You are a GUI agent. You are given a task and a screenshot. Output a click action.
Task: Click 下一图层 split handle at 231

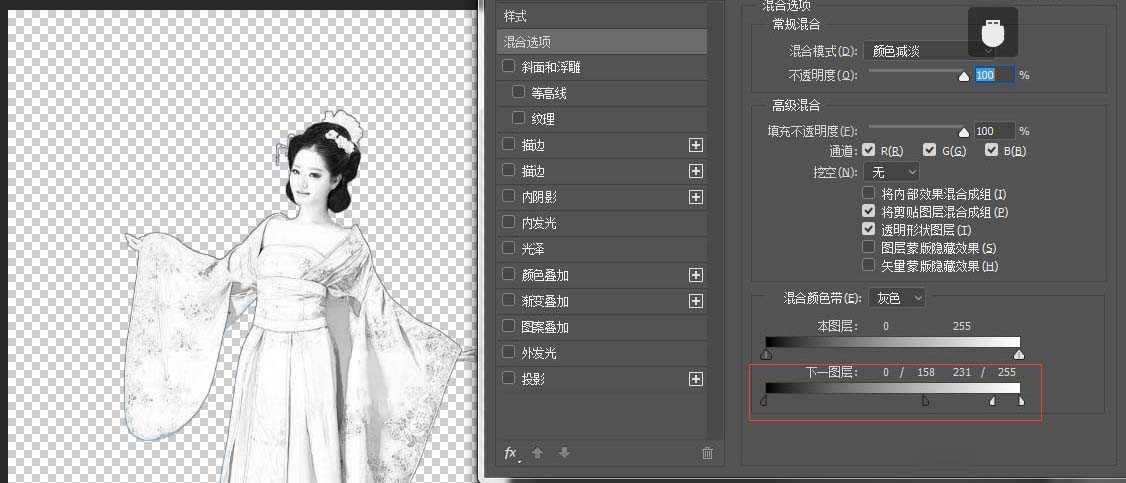[x=993, y=400]
